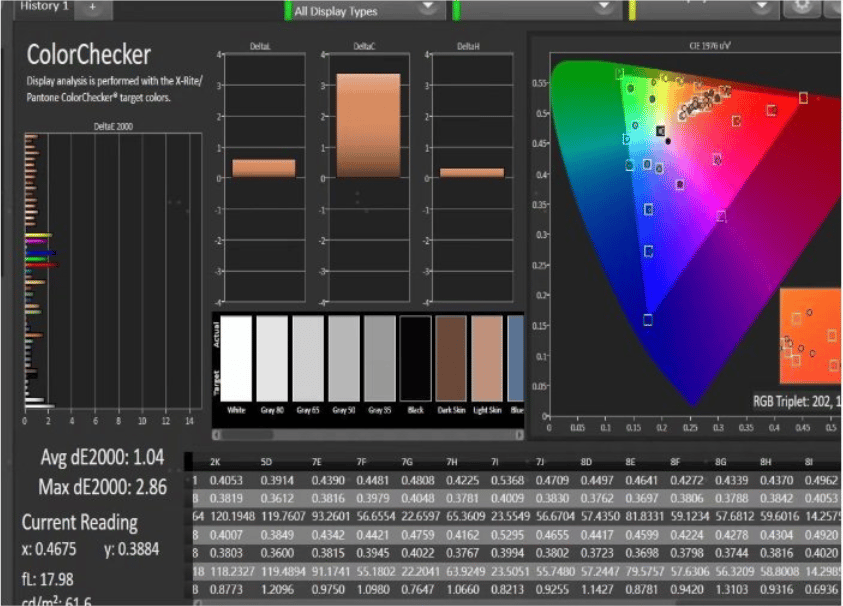843x606 pixels.
Task: Click the 8D column header
Action: 586,462
